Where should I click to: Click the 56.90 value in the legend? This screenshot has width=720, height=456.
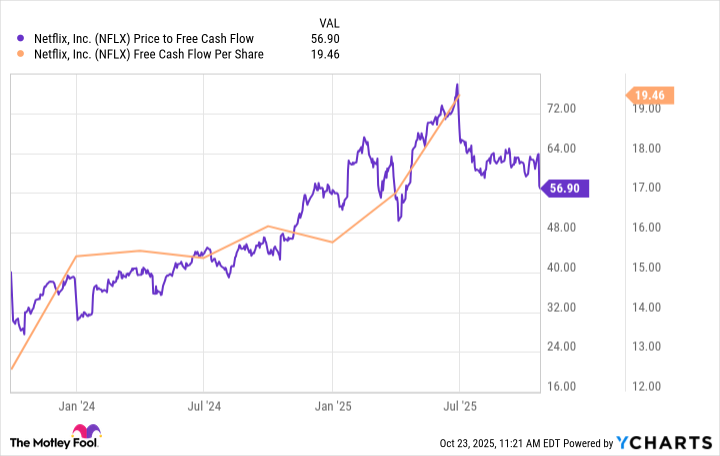(x=327, y=39)
